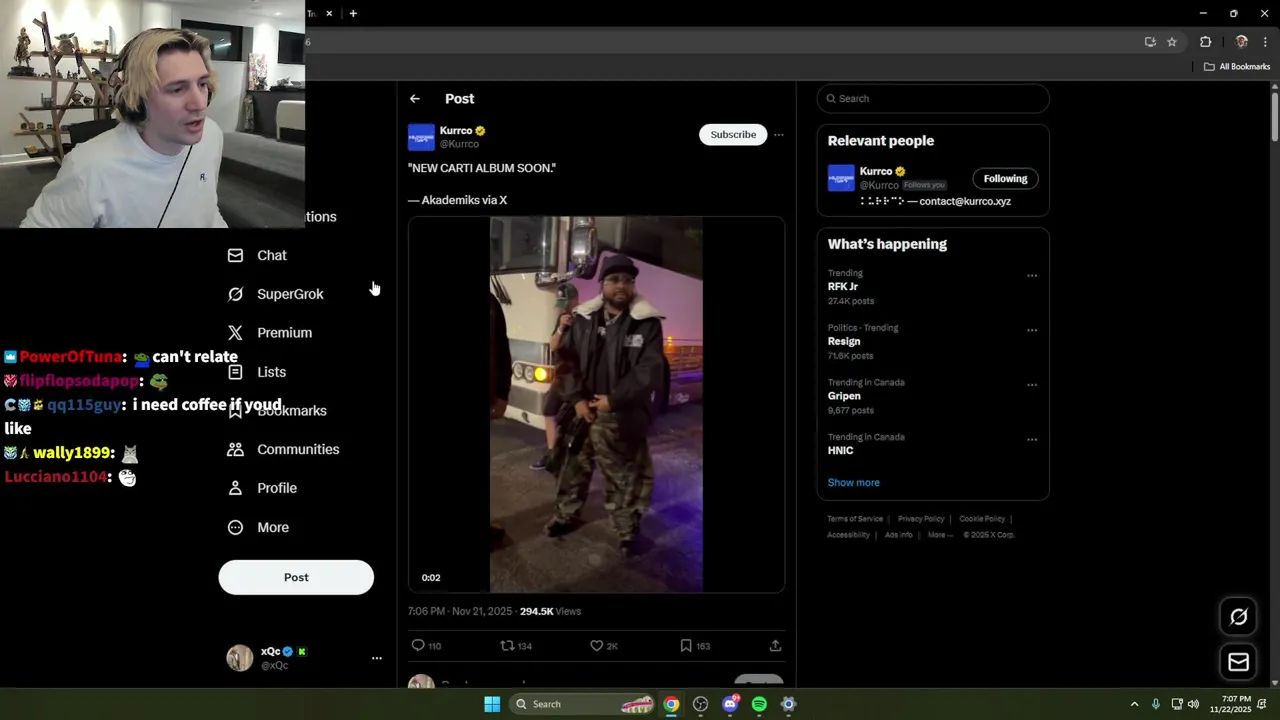This screenshot has width=1280, height=720.
Task: Open options for Resign trend
Action: (1032, 330)
